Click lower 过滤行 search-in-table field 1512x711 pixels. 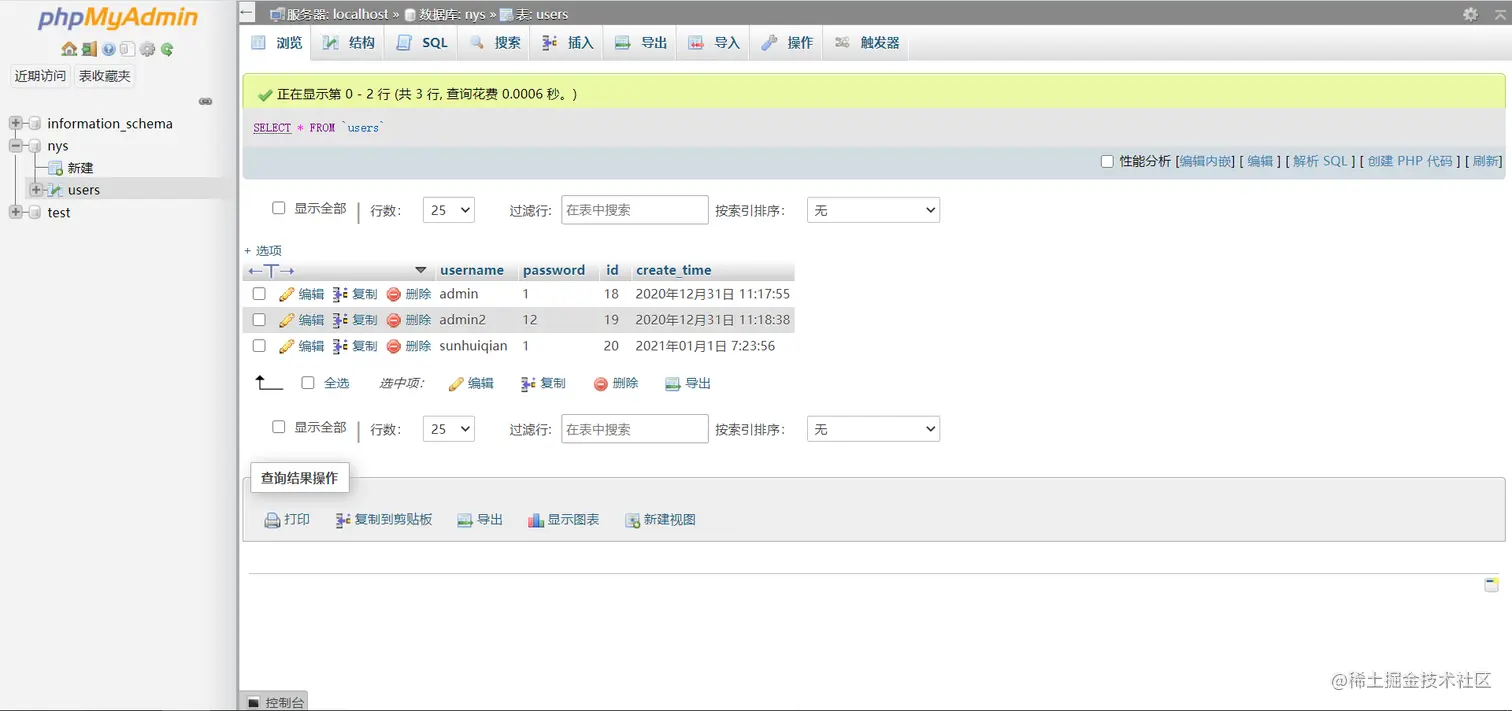(x=635, y=429)
